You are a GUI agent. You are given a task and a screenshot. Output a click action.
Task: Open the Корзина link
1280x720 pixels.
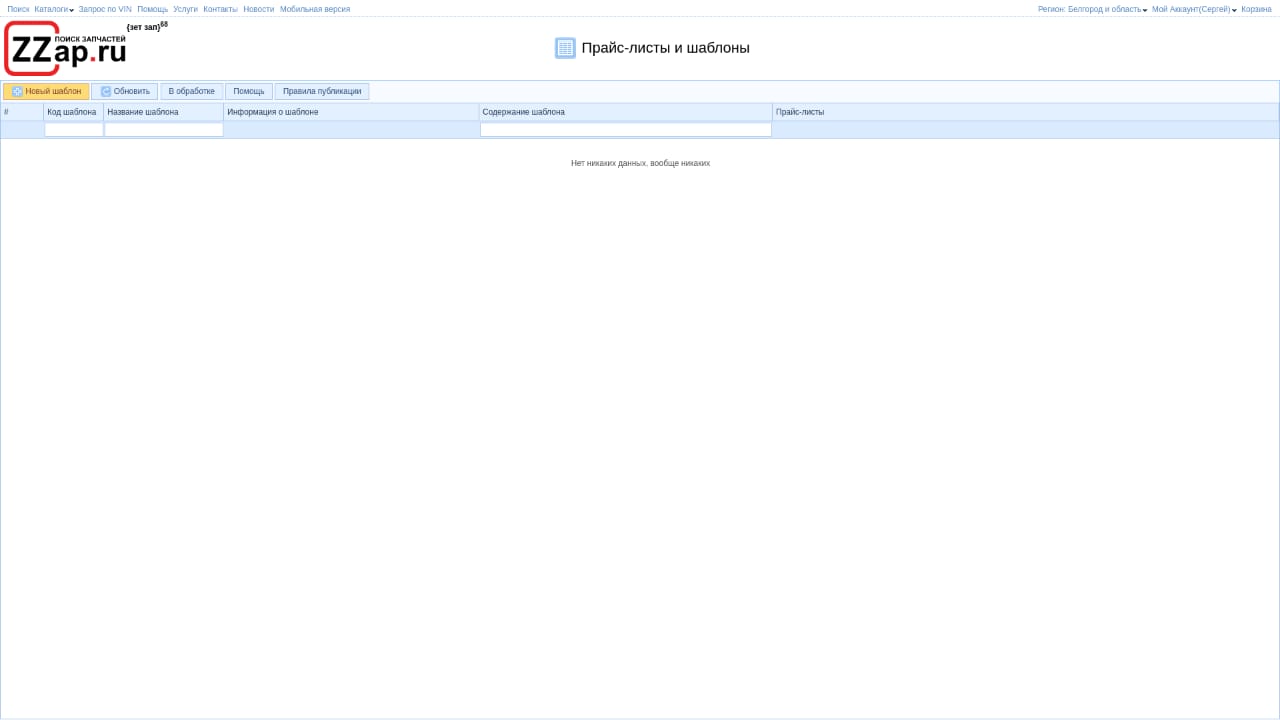1256,9
